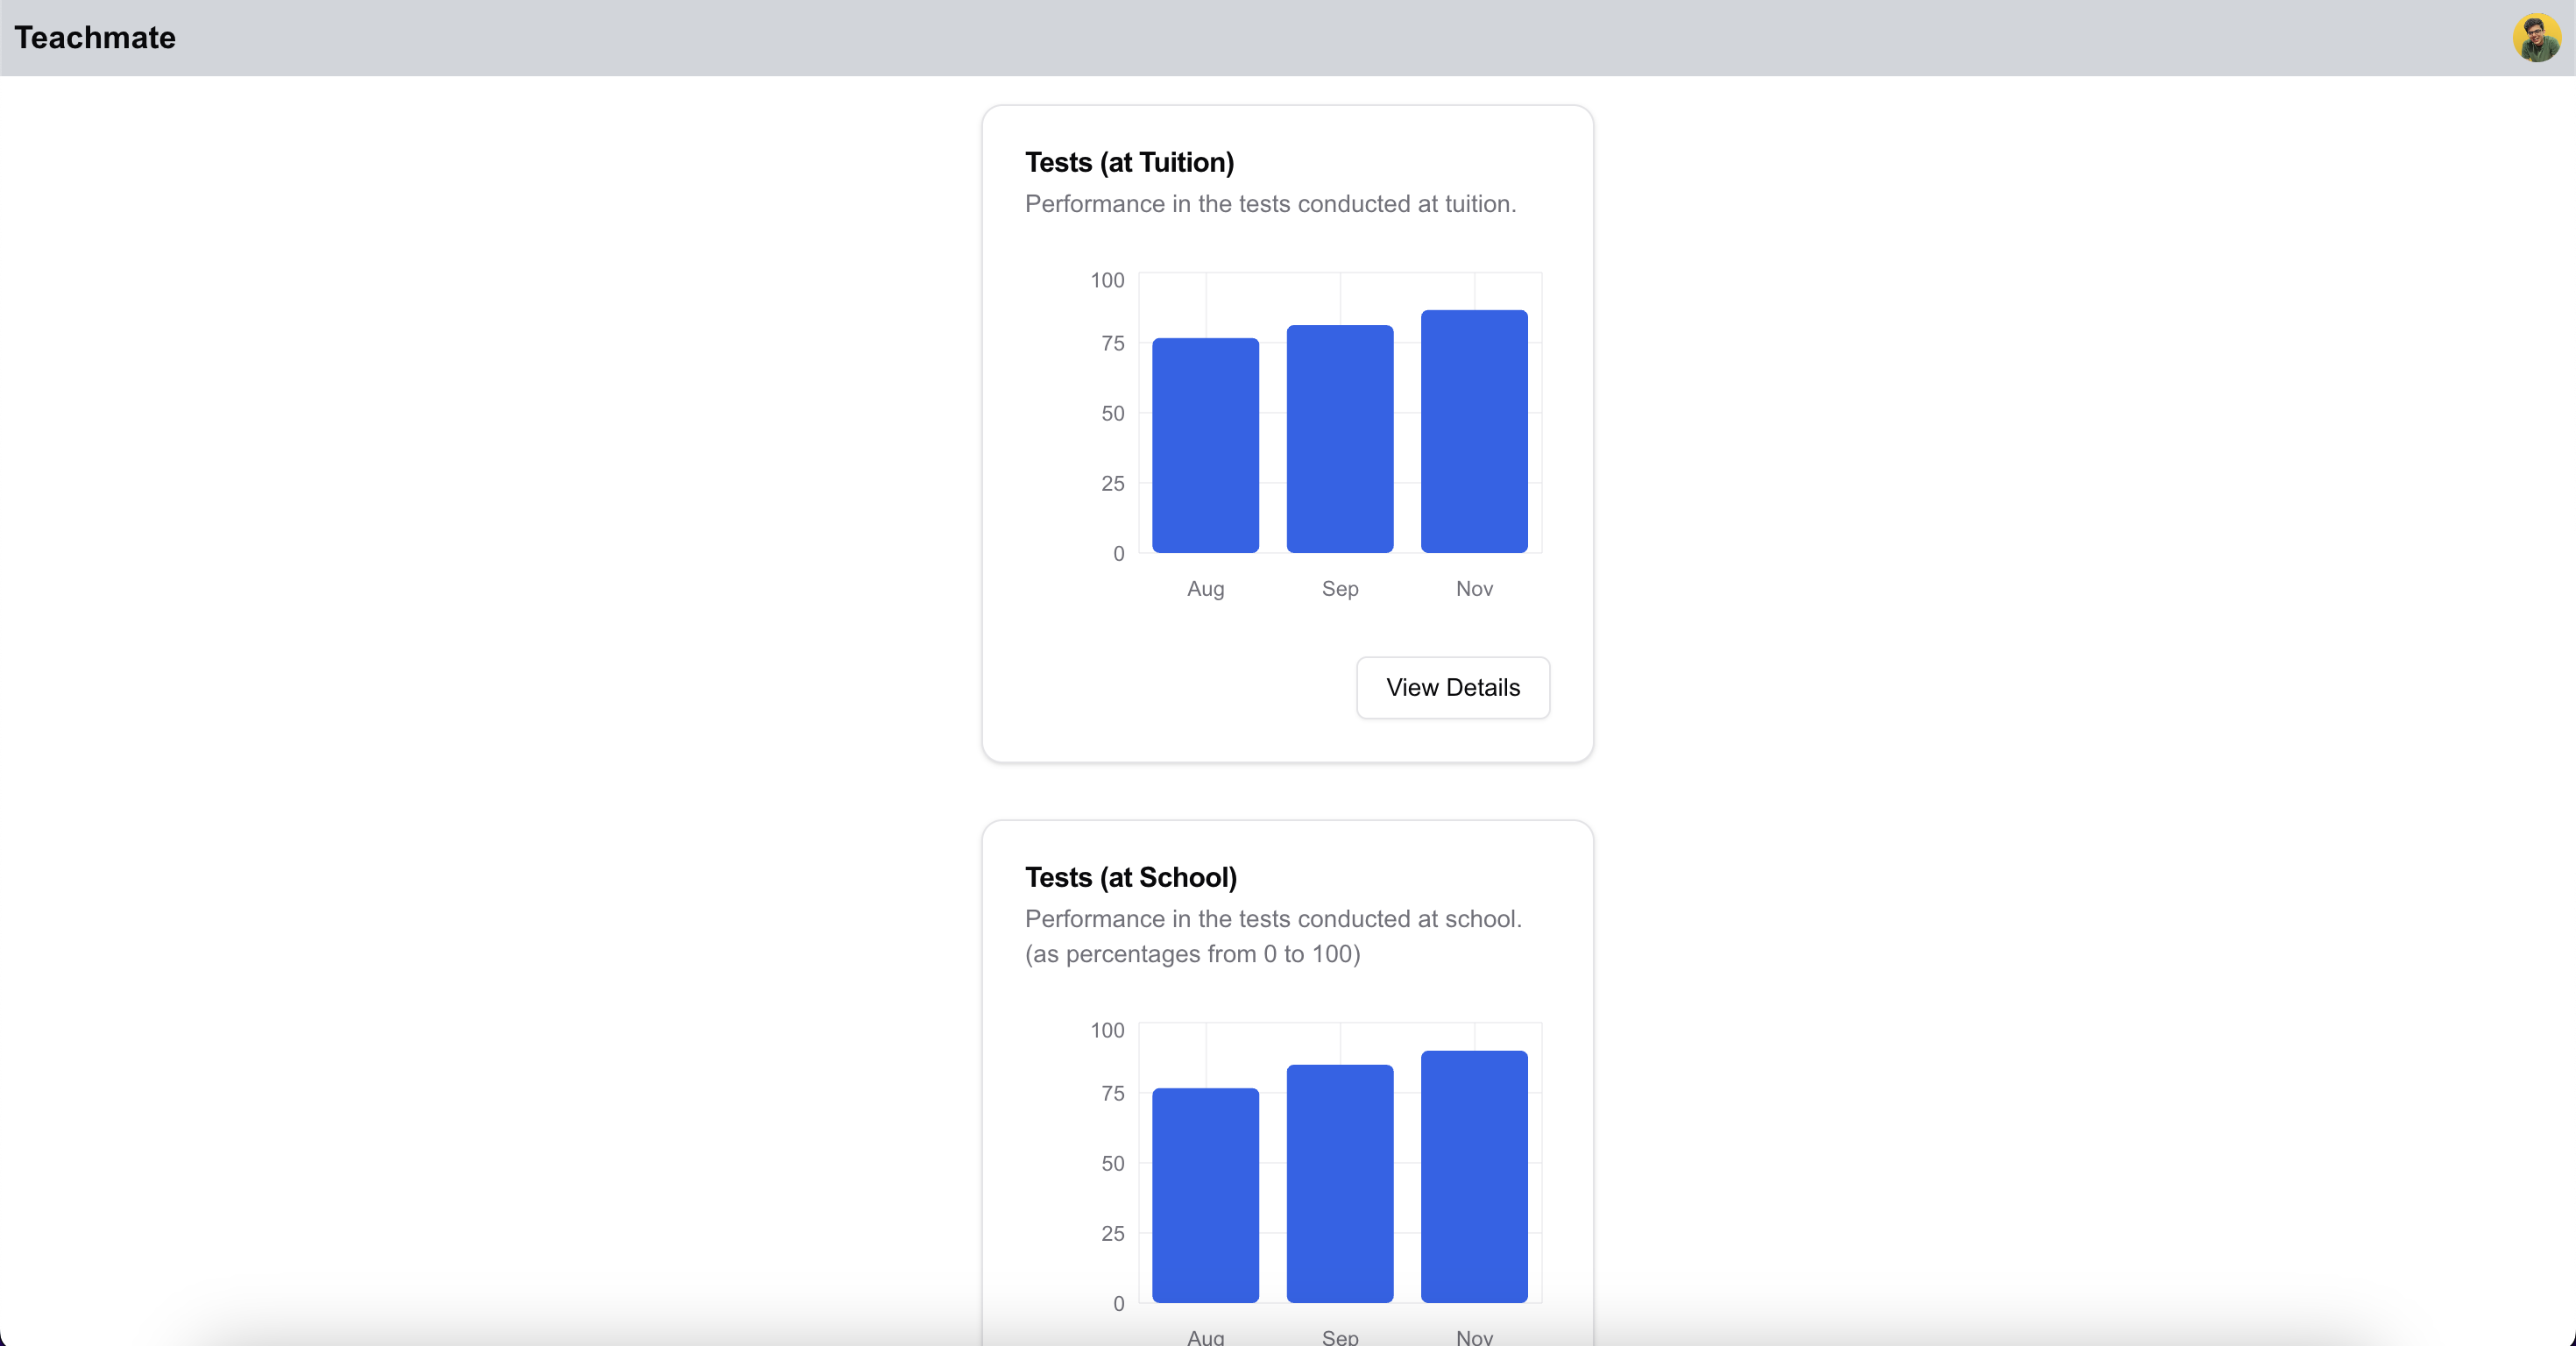
Task: Click the 0 axis label in School chart
Action: (x=1118, y=1303)
